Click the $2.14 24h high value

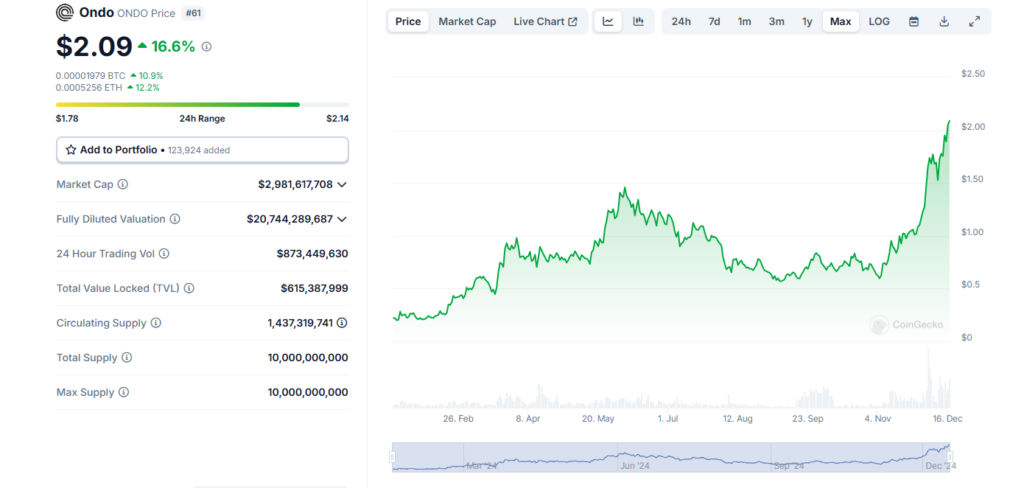[x=338, y=119]
